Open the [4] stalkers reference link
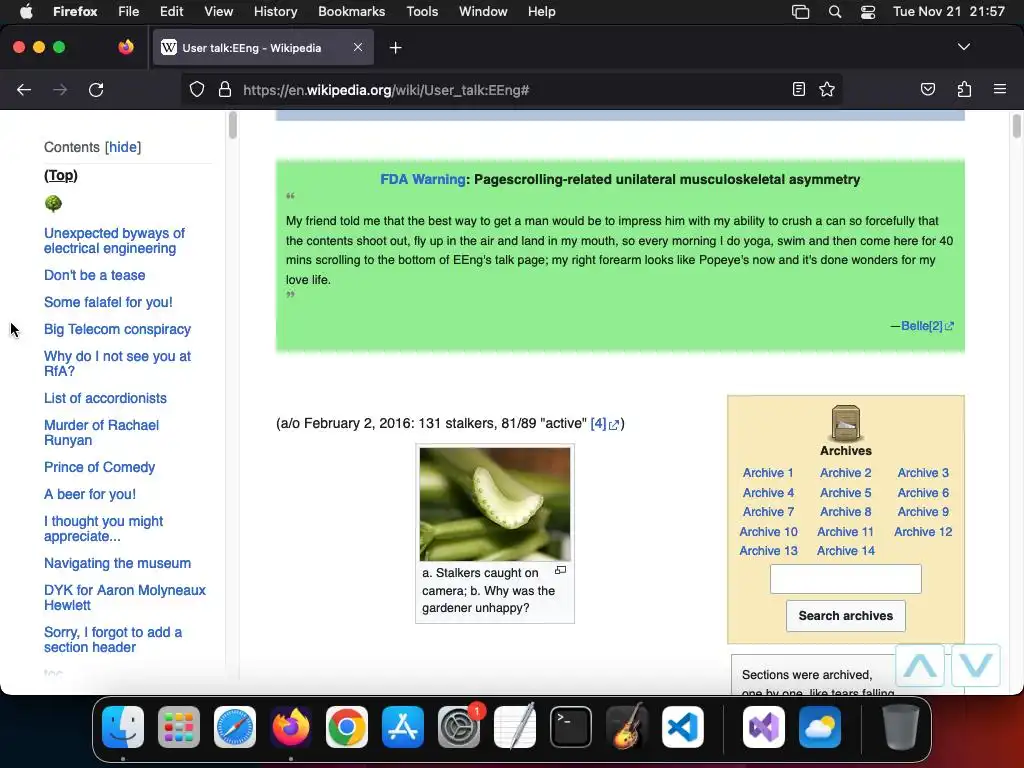This screenshot has width=1024, height=768. pyautogui.click(x=604, y=424)
